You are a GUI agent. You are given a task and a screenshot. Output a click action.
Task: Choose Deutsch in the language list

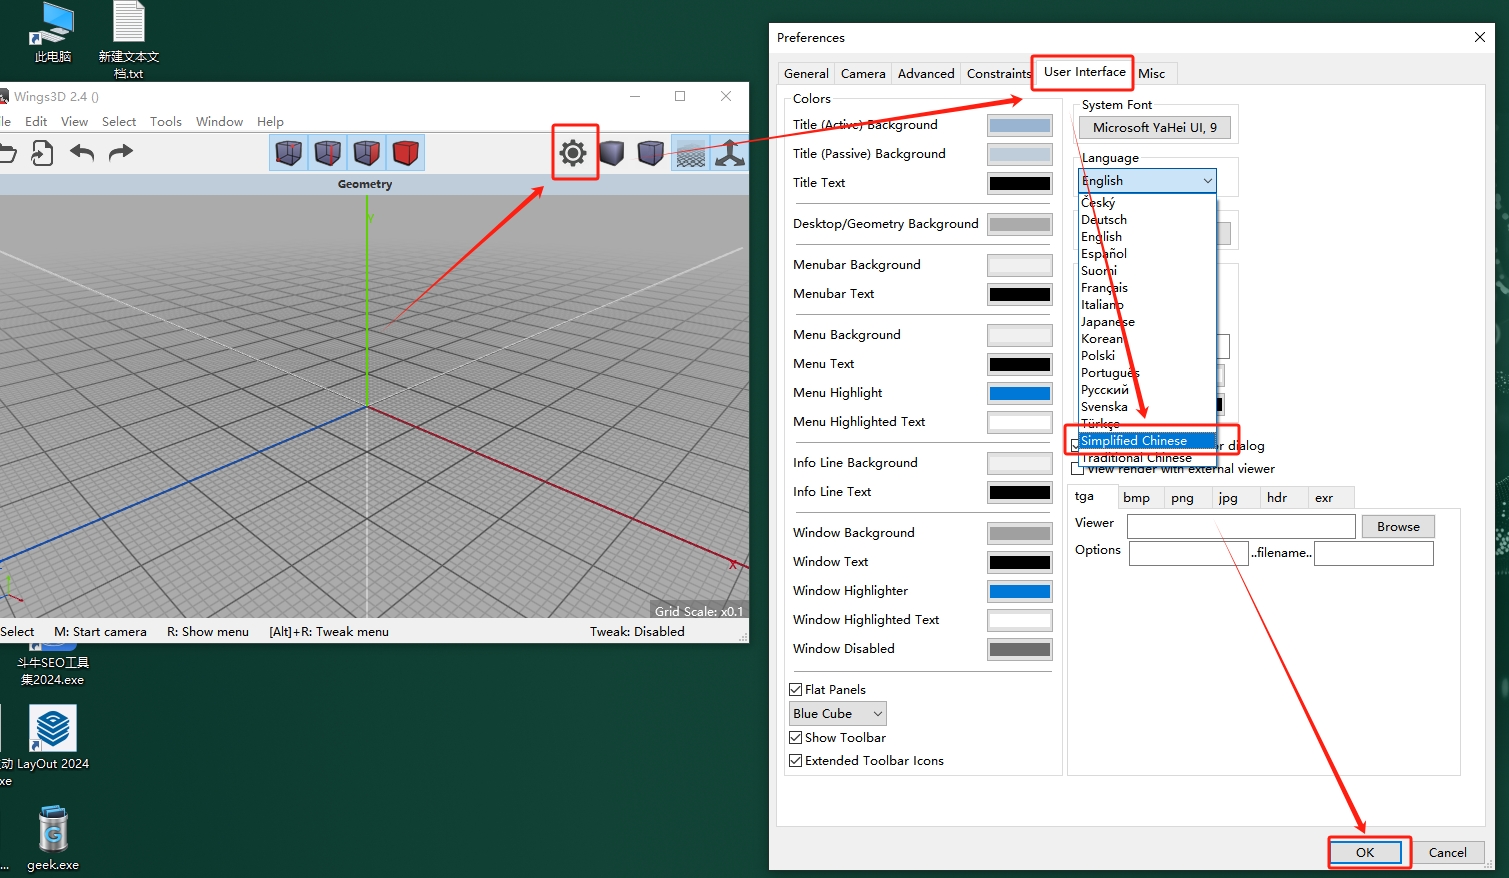(x=1147, y=220)
